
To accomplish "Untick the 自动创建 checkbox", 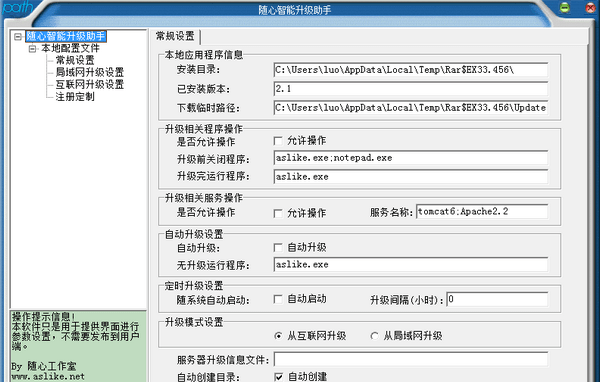I will coord(279,377).
